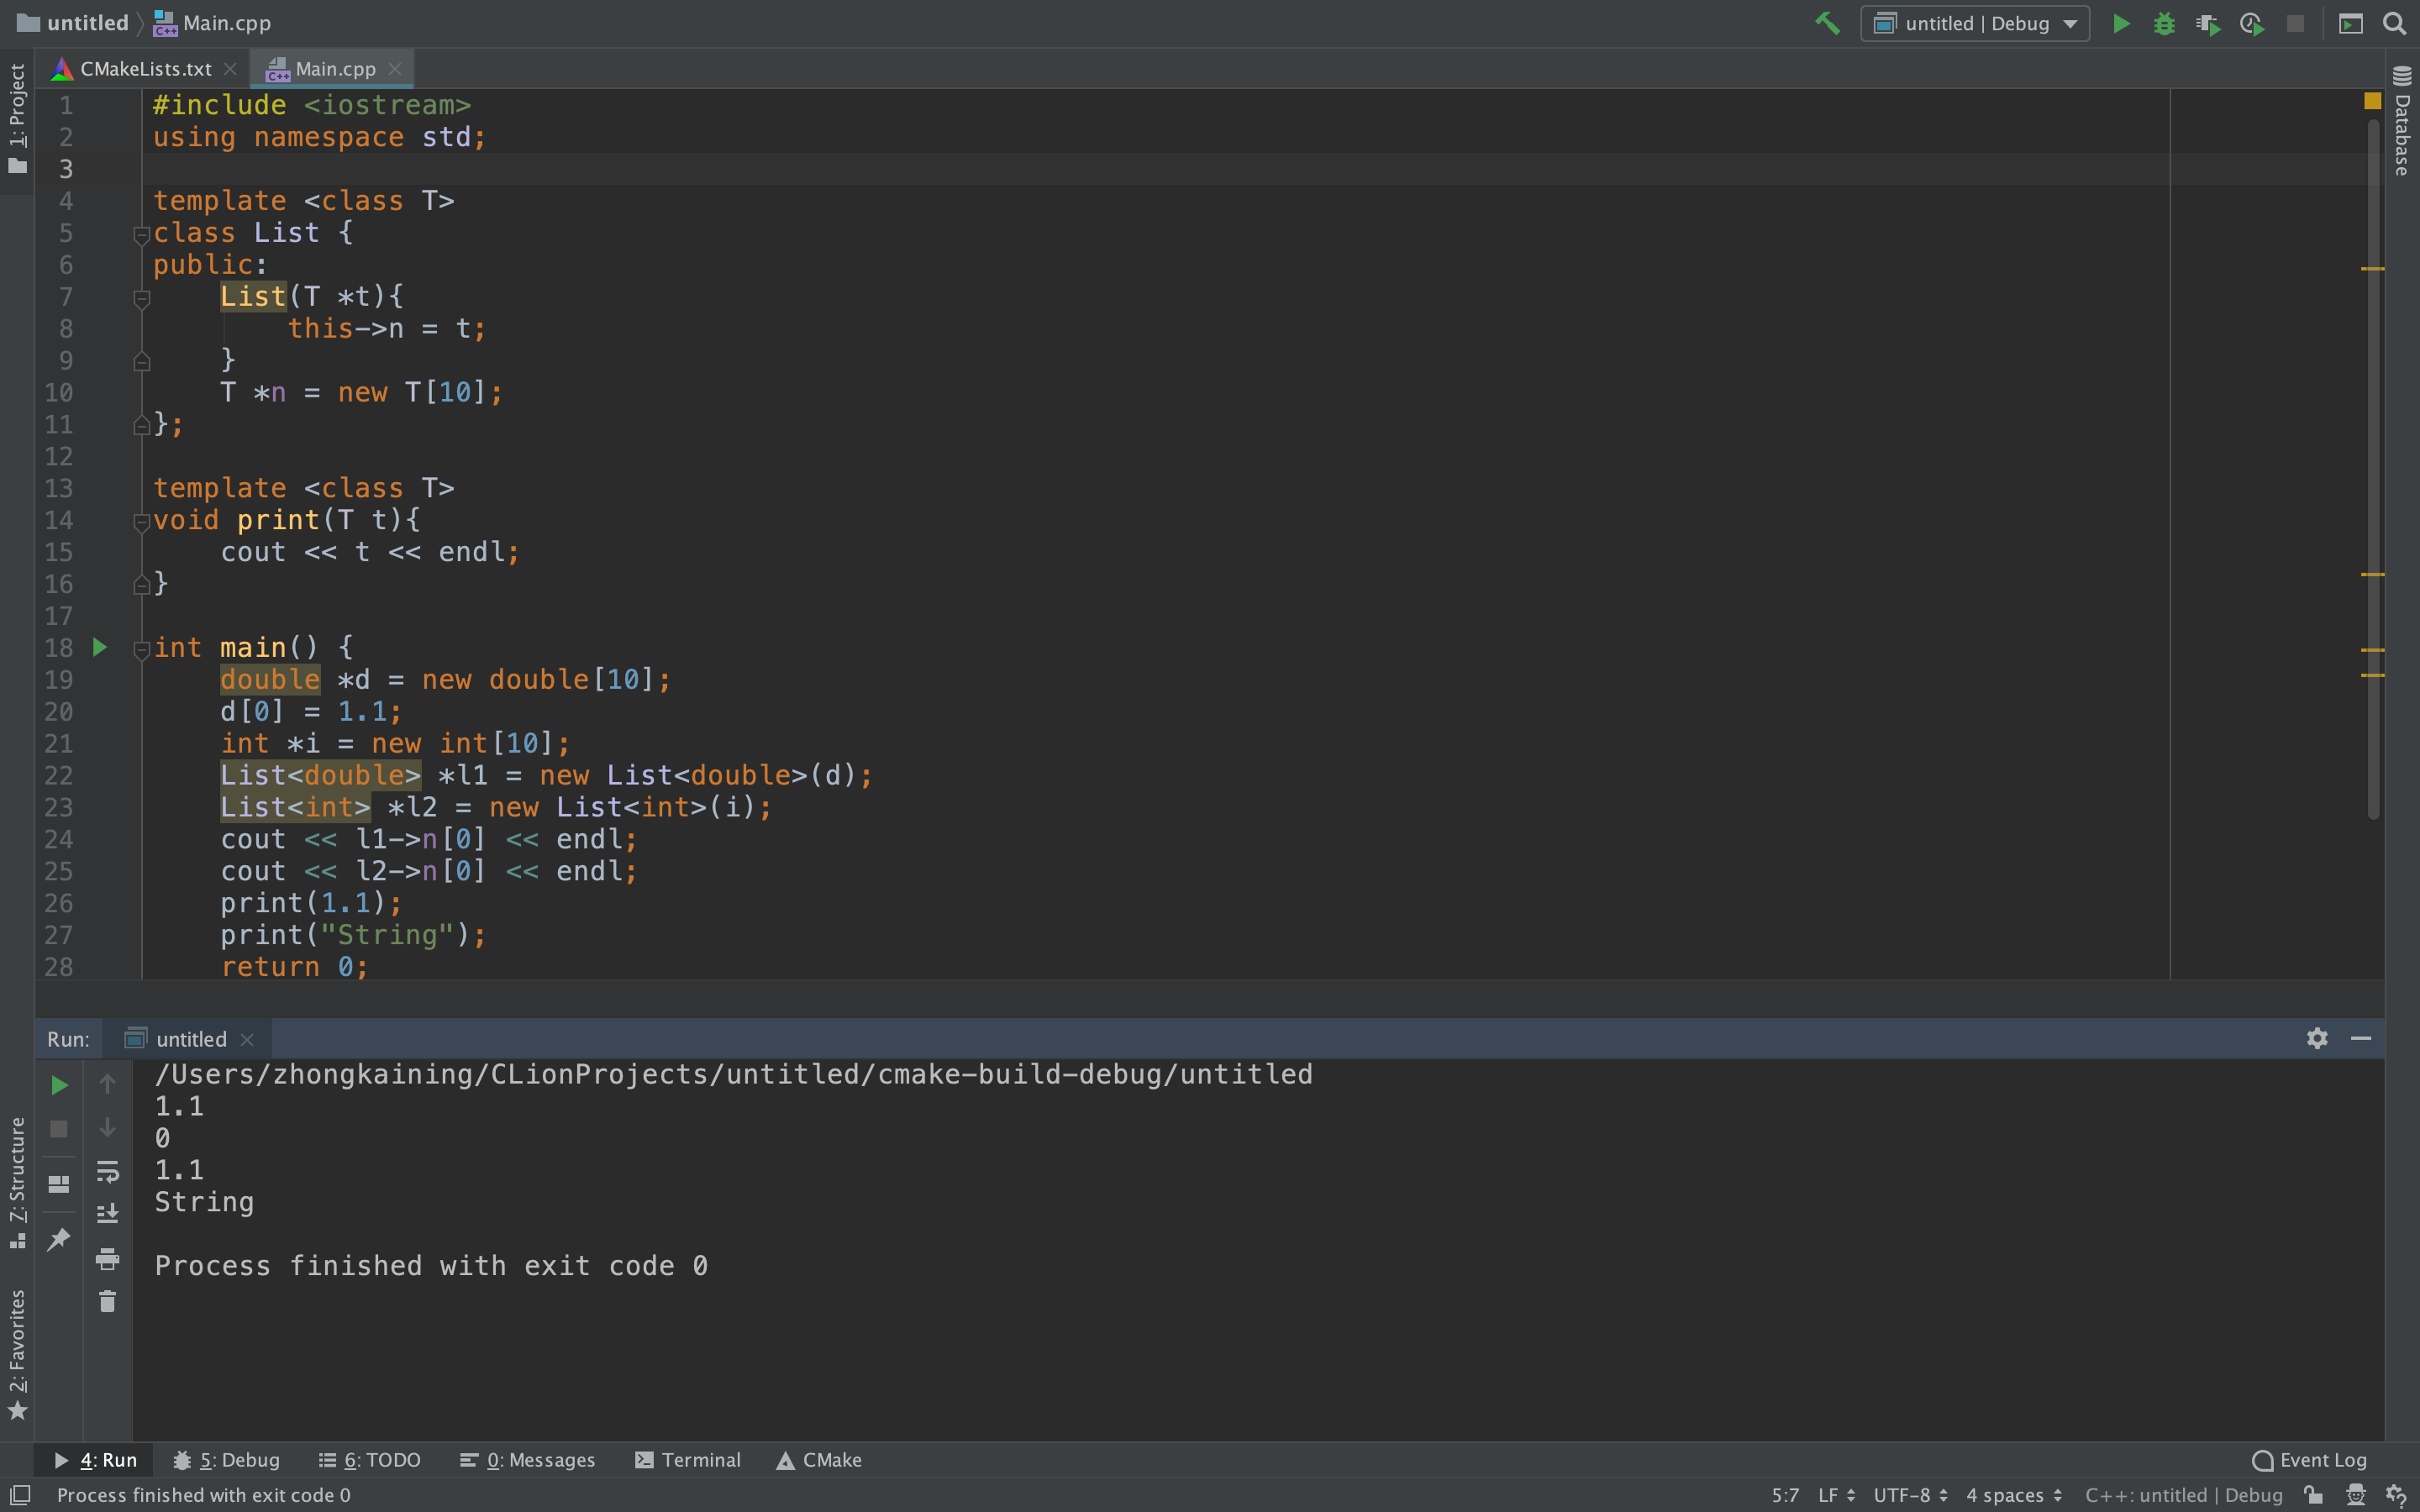Screen dimensions: 2420x1512
Task: Open the 4: Run tool tab
Action: tap(96, 1460)
